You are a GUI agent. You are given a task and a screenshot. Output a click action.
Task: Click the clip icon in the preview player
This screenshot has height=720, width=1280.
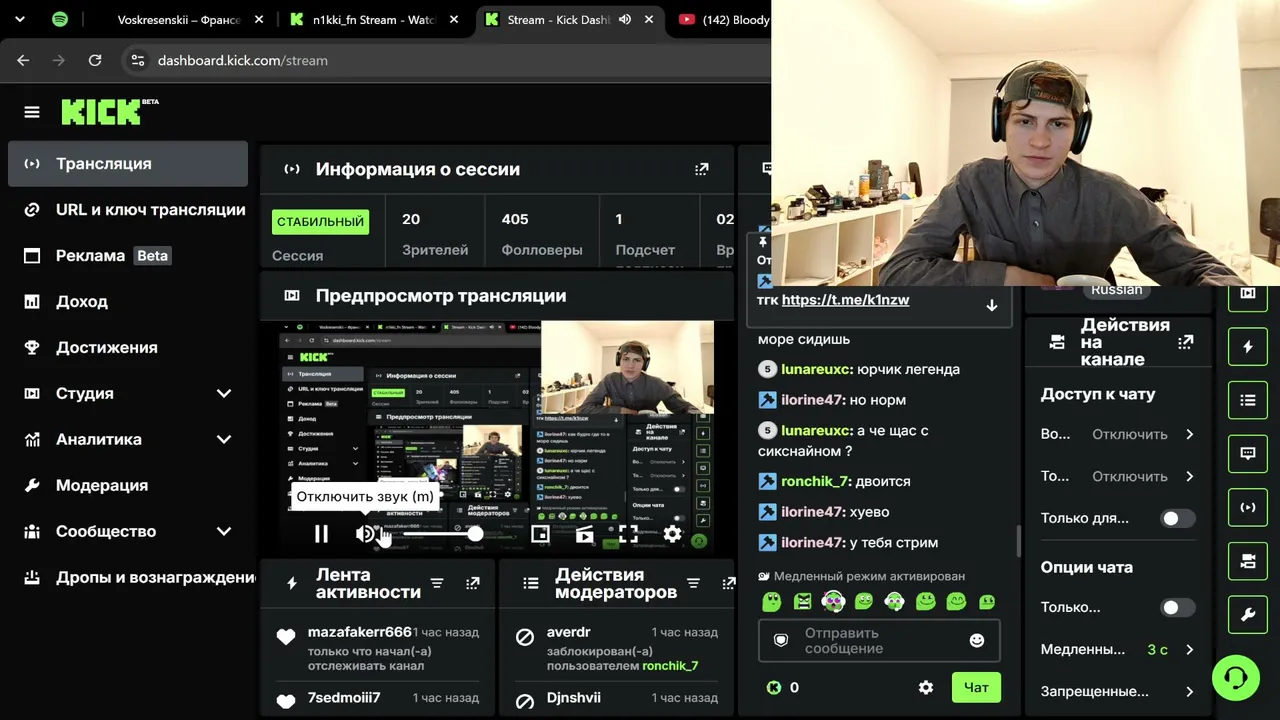coord(584,534)
